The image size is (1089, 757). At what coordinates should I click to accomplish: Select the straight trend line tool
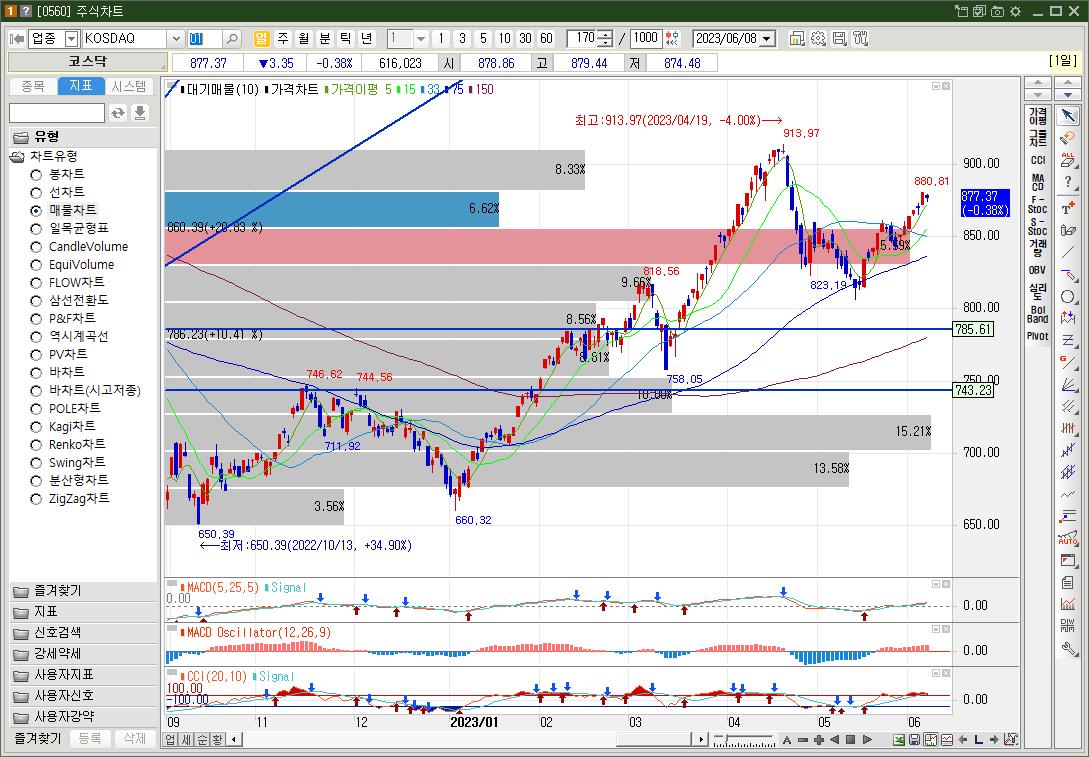1068,252
